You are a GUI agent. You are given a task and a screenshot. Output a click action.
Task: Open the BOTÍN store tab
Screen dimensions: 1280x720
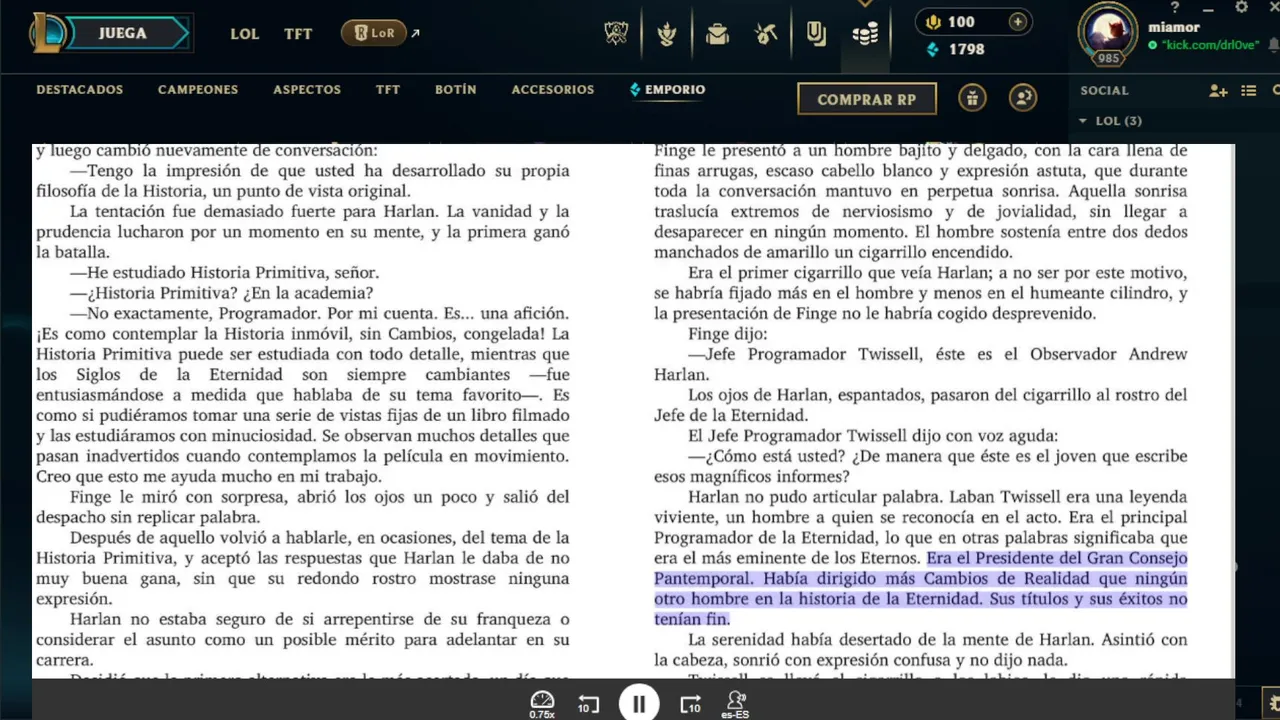click(456, 89)
